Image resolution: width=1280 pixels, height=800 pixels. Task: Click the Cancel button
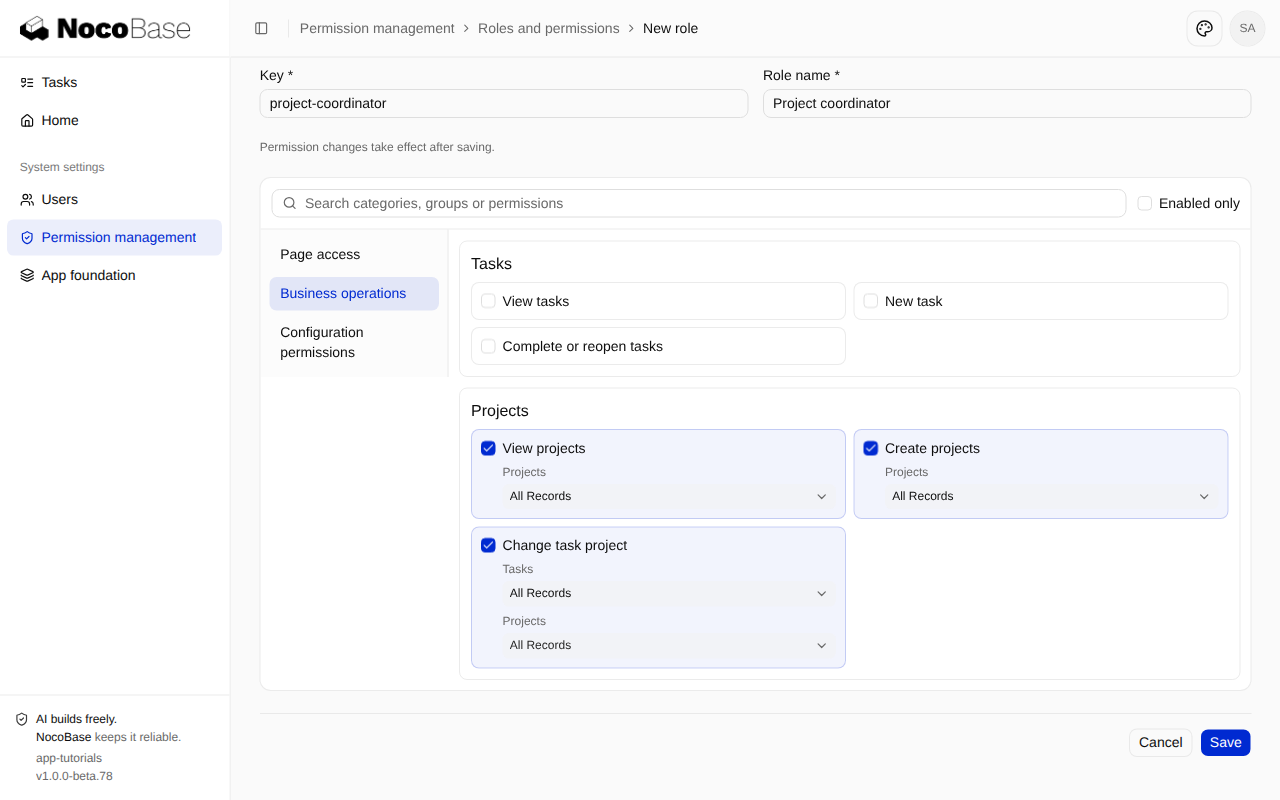1160,742
